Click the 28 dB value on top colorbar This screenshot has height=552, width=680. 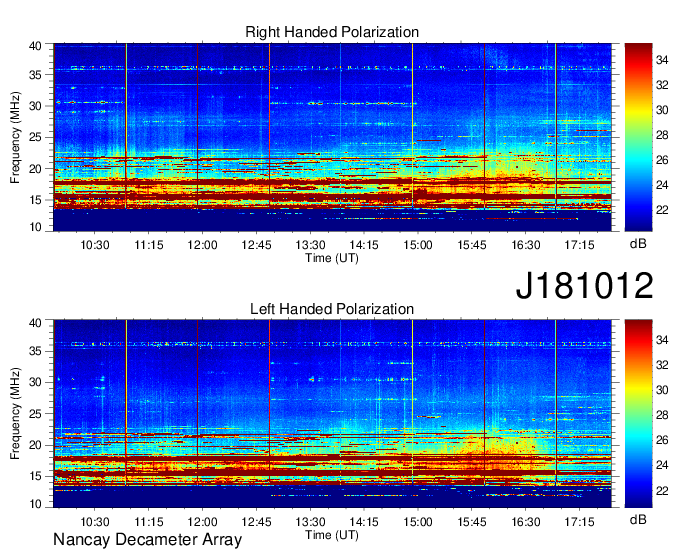[662, 135]
